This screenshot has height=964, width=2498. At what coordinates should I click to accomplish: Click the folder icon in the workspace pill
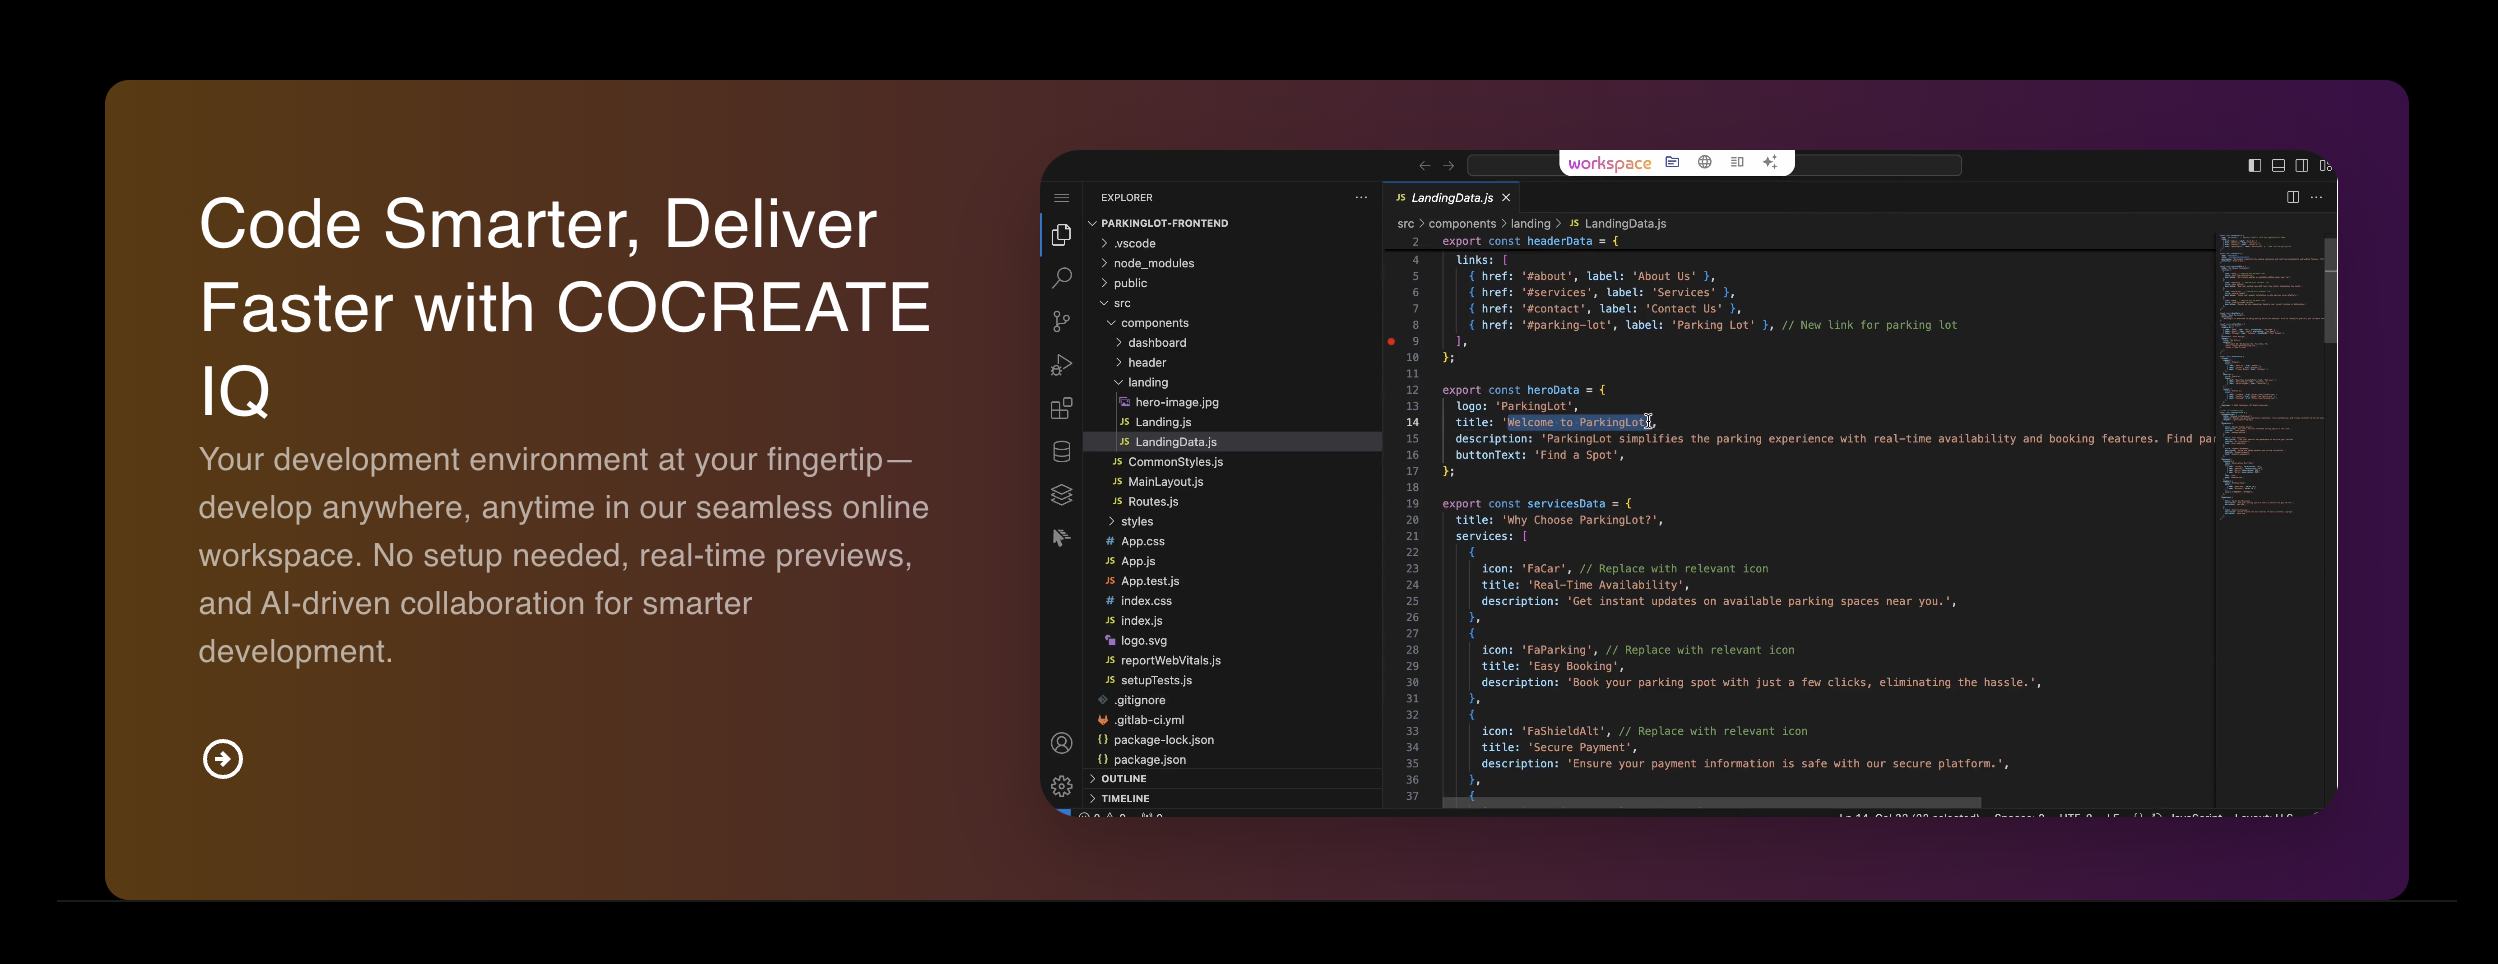point(1672,162)
